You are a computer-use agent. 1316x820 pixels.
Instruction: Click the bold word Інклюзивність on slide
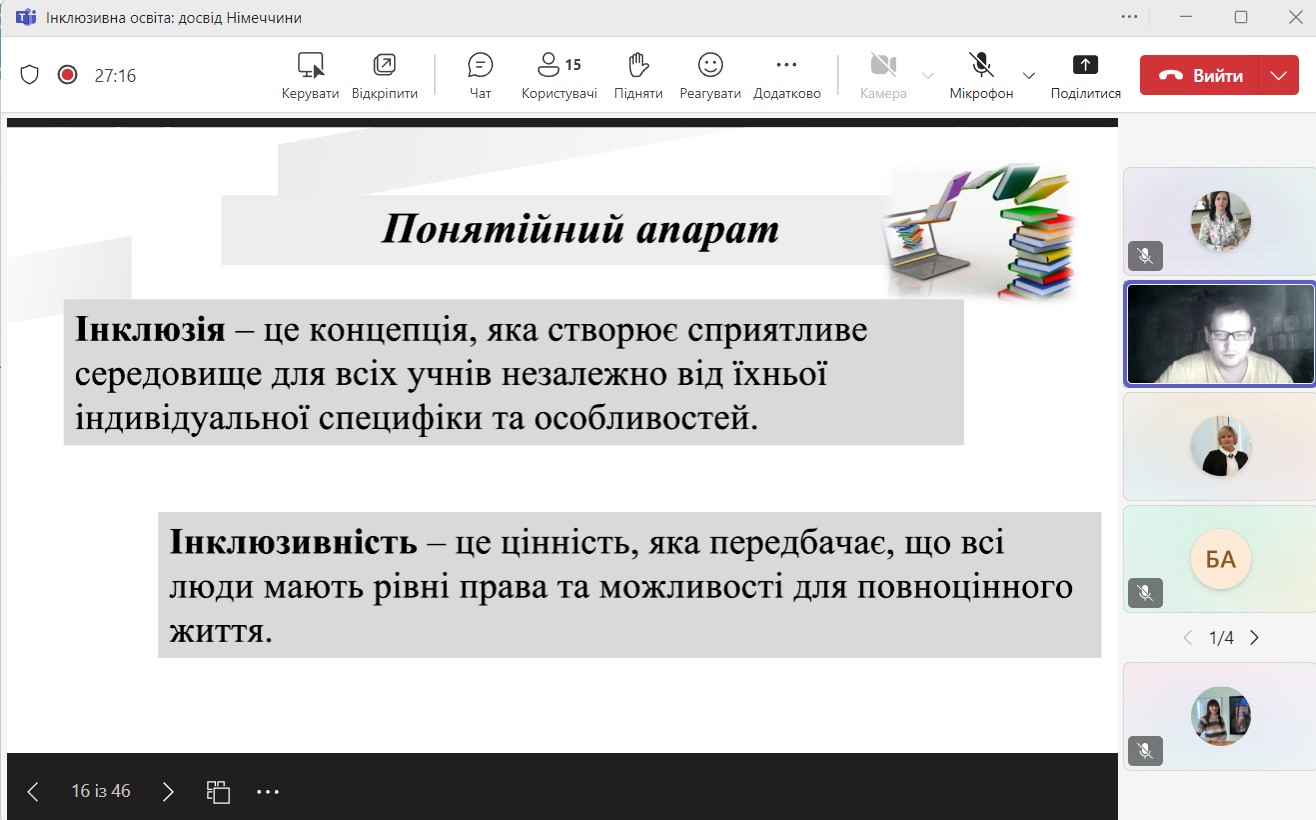(x=294, y=543)
